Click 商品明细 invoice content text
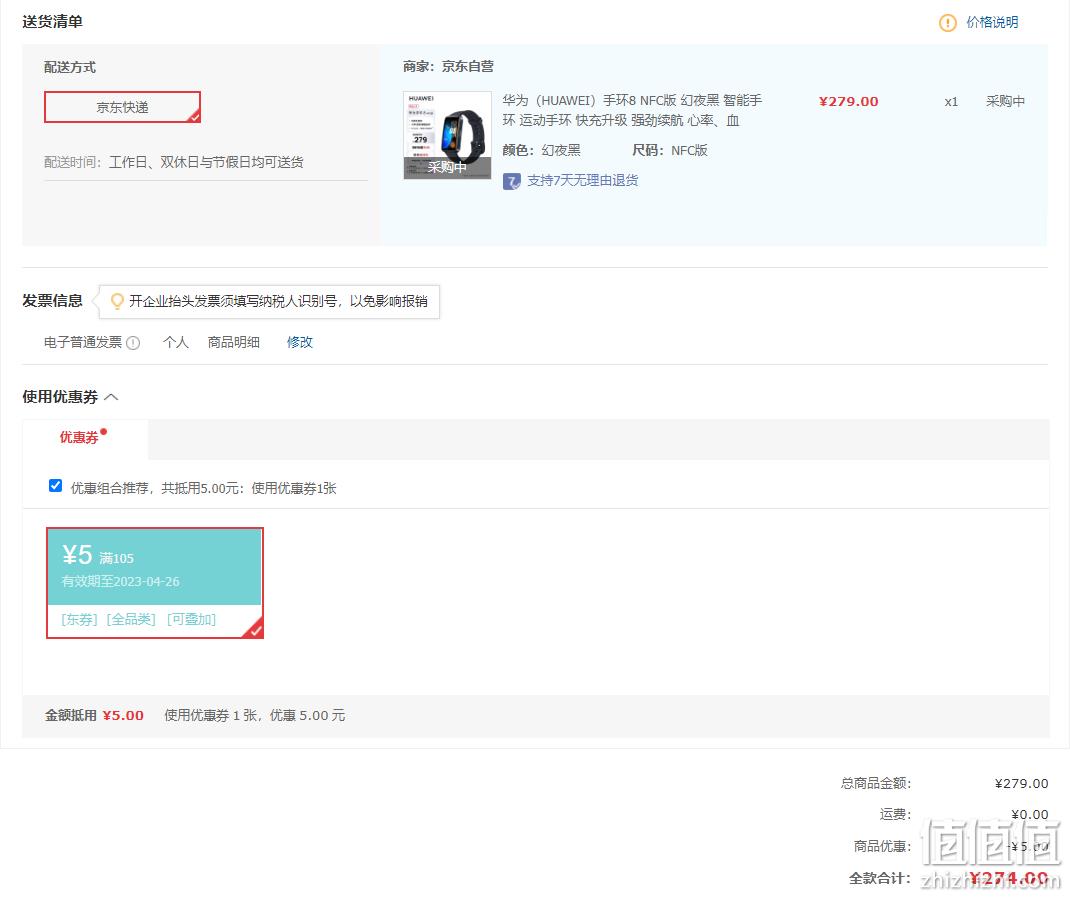Viewport: 1070px width, 898px height. pos(233,342)
